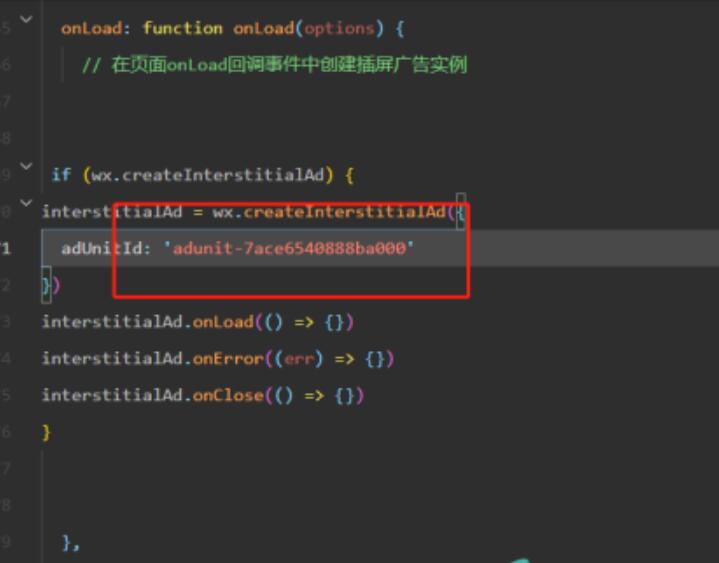This screenshot has width=719, height=563.
Task: Click the ad unit ID string 'adunit-7ace6540888ba000'
Action: pos(288,248)
